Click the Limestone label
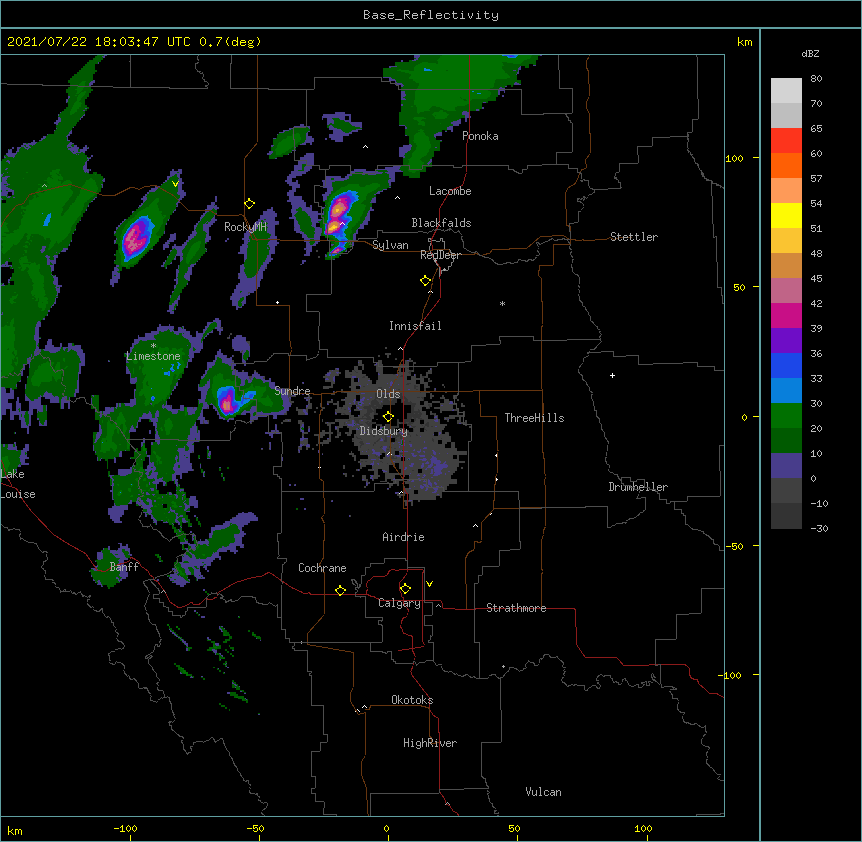This screenshot has width=862, height=842. 153,356
